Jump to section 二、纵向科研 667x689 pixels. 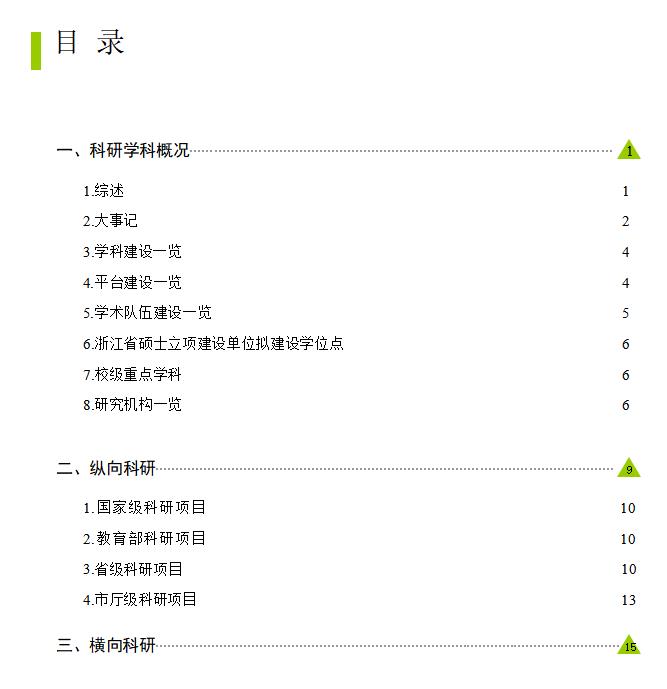[x=106, y=469]
